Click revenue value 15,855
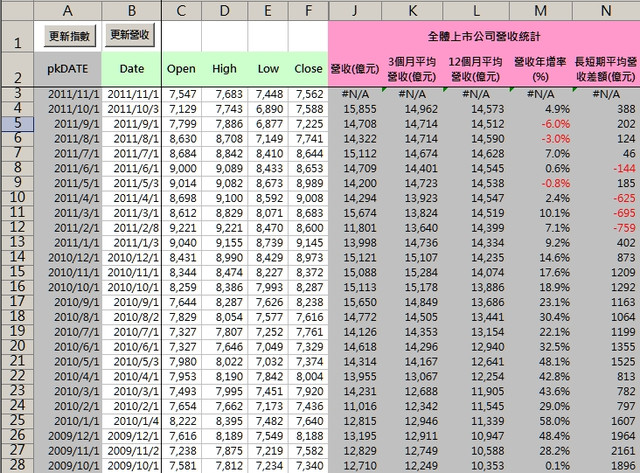Viewport: 640px width, 473px height. [x=355, y=109]
